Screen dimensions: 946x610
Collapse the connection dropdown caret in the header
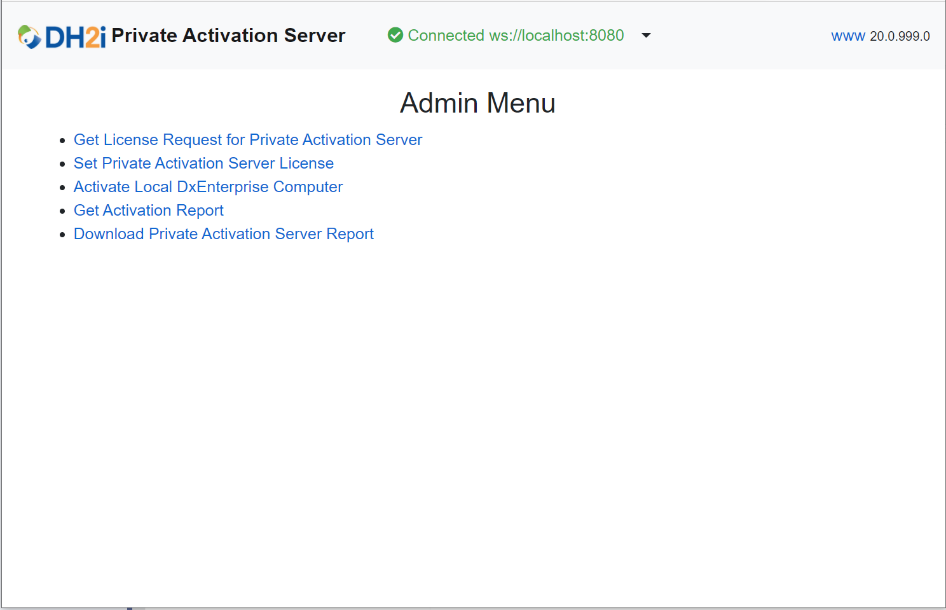[x=645, y=35]
